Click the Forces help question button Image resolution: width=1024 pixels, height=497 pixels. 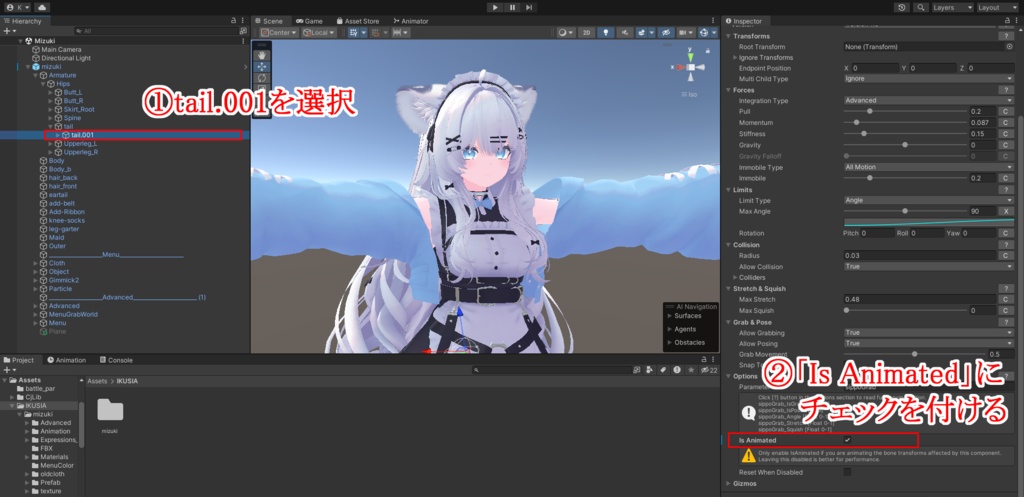tap(1007, 90)
